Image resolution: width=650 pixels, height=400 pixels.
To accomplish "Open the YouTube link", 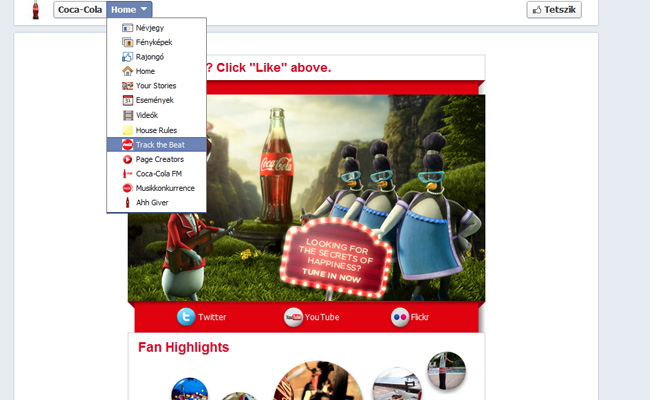I will (312, 317).
